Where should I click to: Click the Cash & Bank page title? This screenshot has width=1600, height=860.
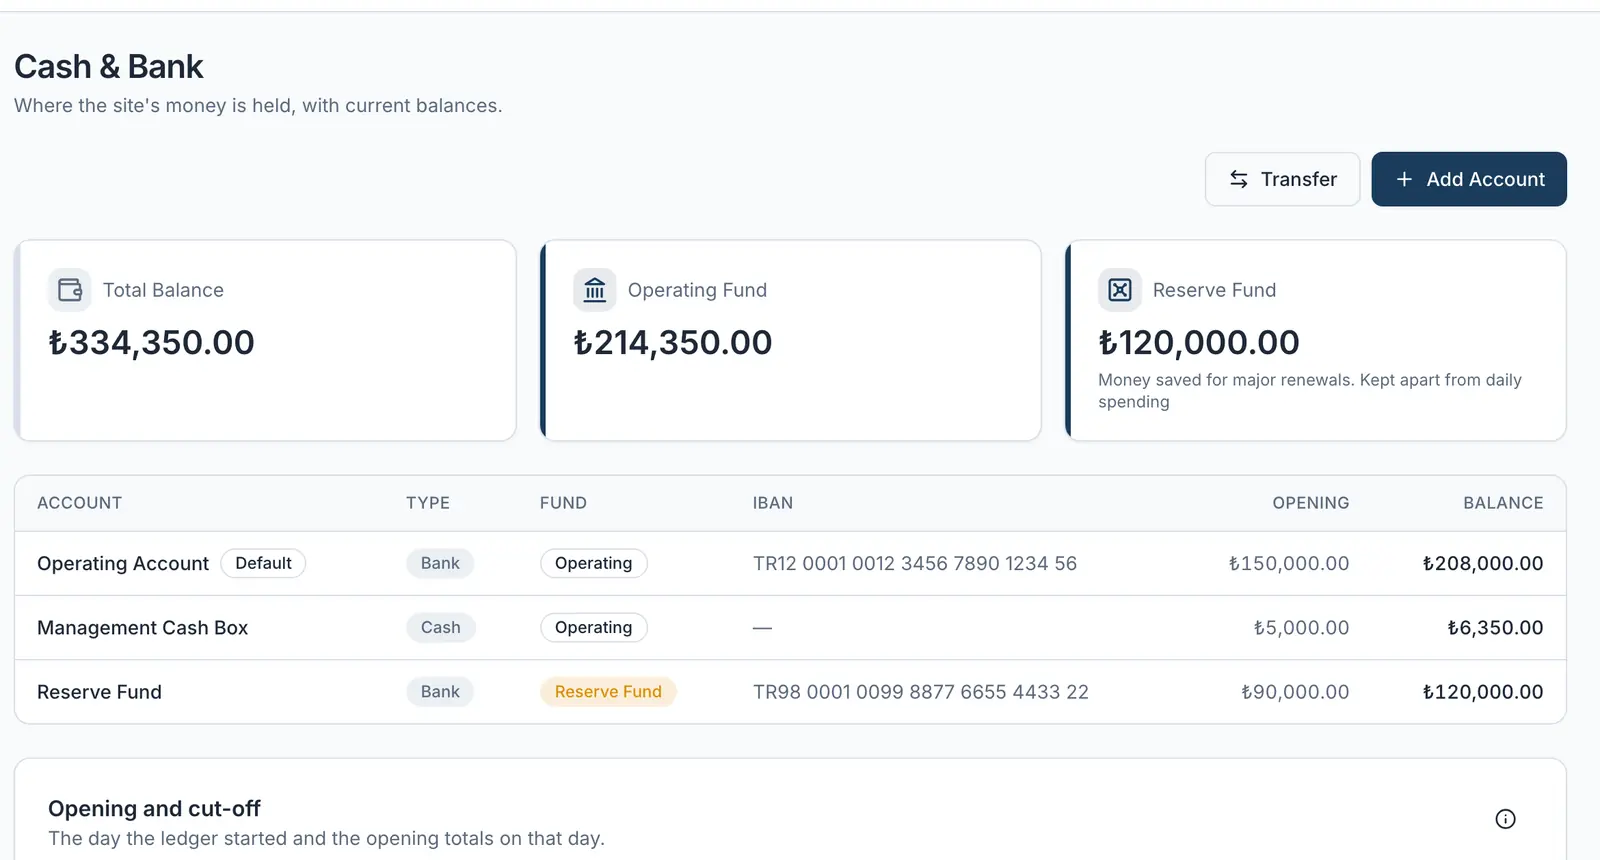pyautogui.click(x=109, y=67)
